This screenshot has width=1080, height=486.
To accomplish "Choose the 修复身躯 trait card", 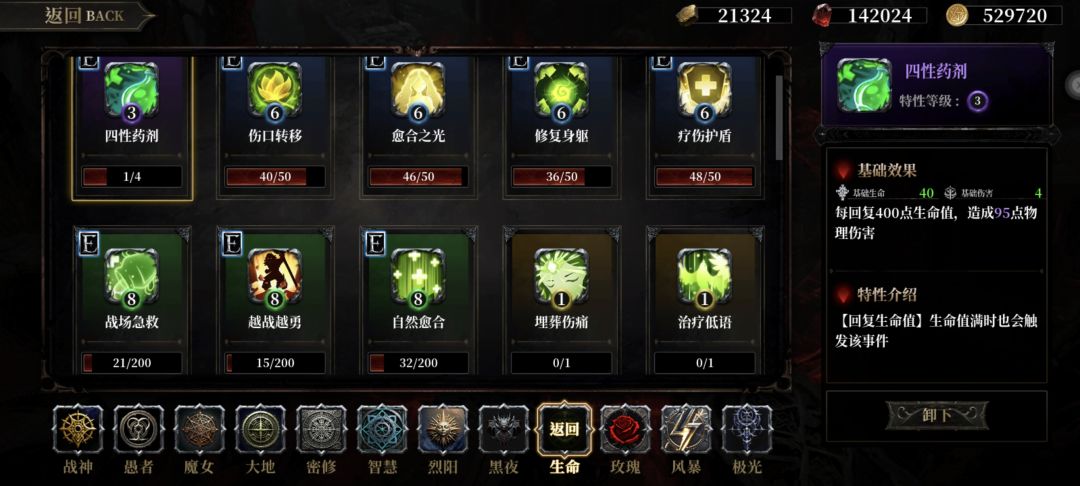I will point(561,127).
